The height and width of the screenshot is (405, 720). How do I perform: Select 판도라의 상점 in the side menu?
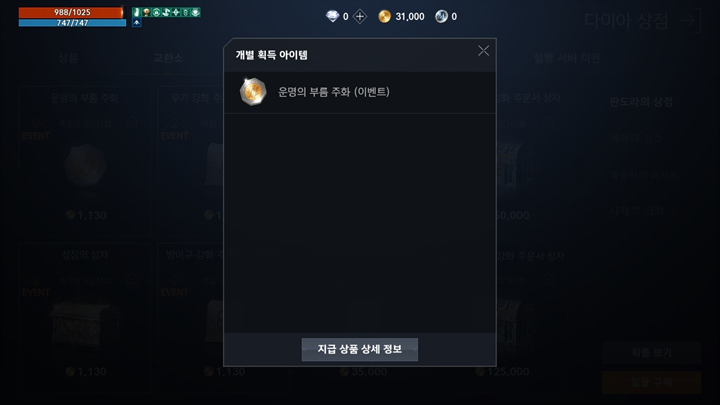tap(641, 102)
